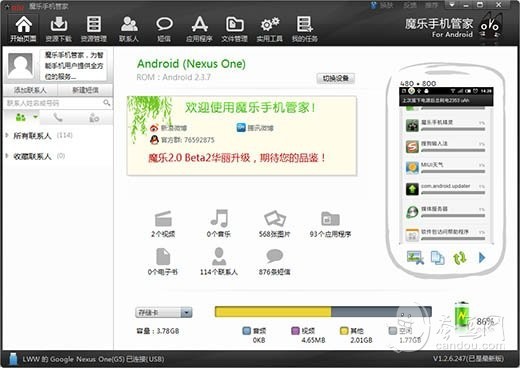Open the 联系人 contacts section in toolbar
This screenshot has height=368, width=520.
click(129, 29)
